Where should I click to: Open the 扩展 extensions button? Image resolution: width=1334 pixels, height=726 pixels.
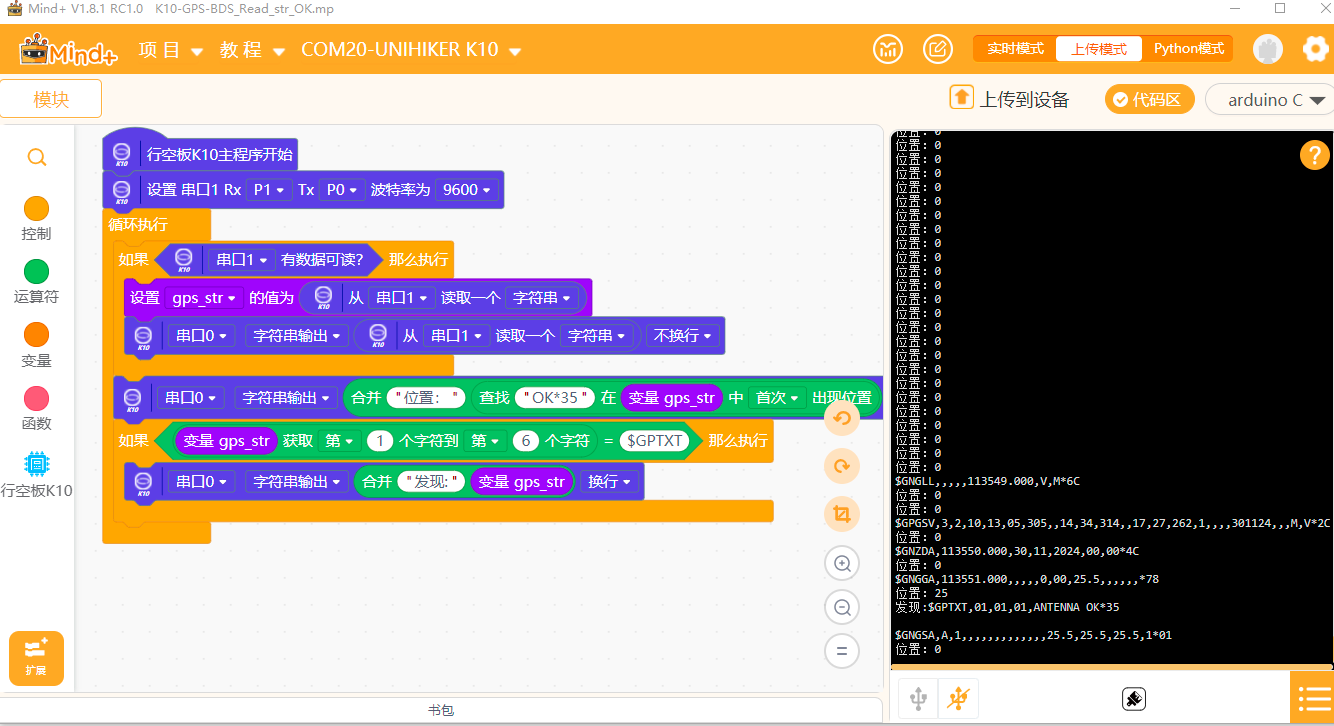click(x=36, y=658)
